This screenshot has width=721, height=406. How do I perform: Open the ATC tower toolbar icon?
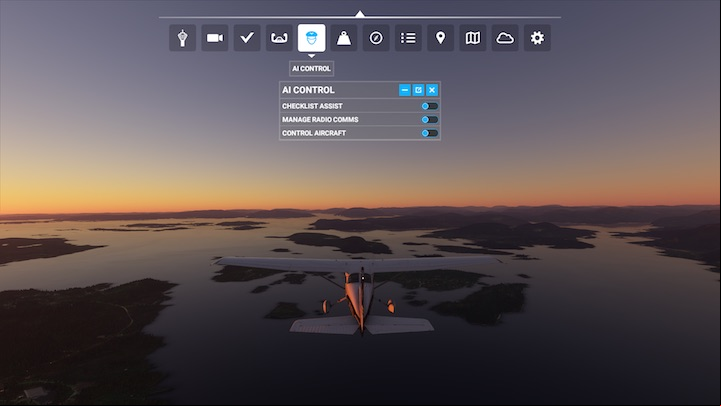tap(183, 38)
